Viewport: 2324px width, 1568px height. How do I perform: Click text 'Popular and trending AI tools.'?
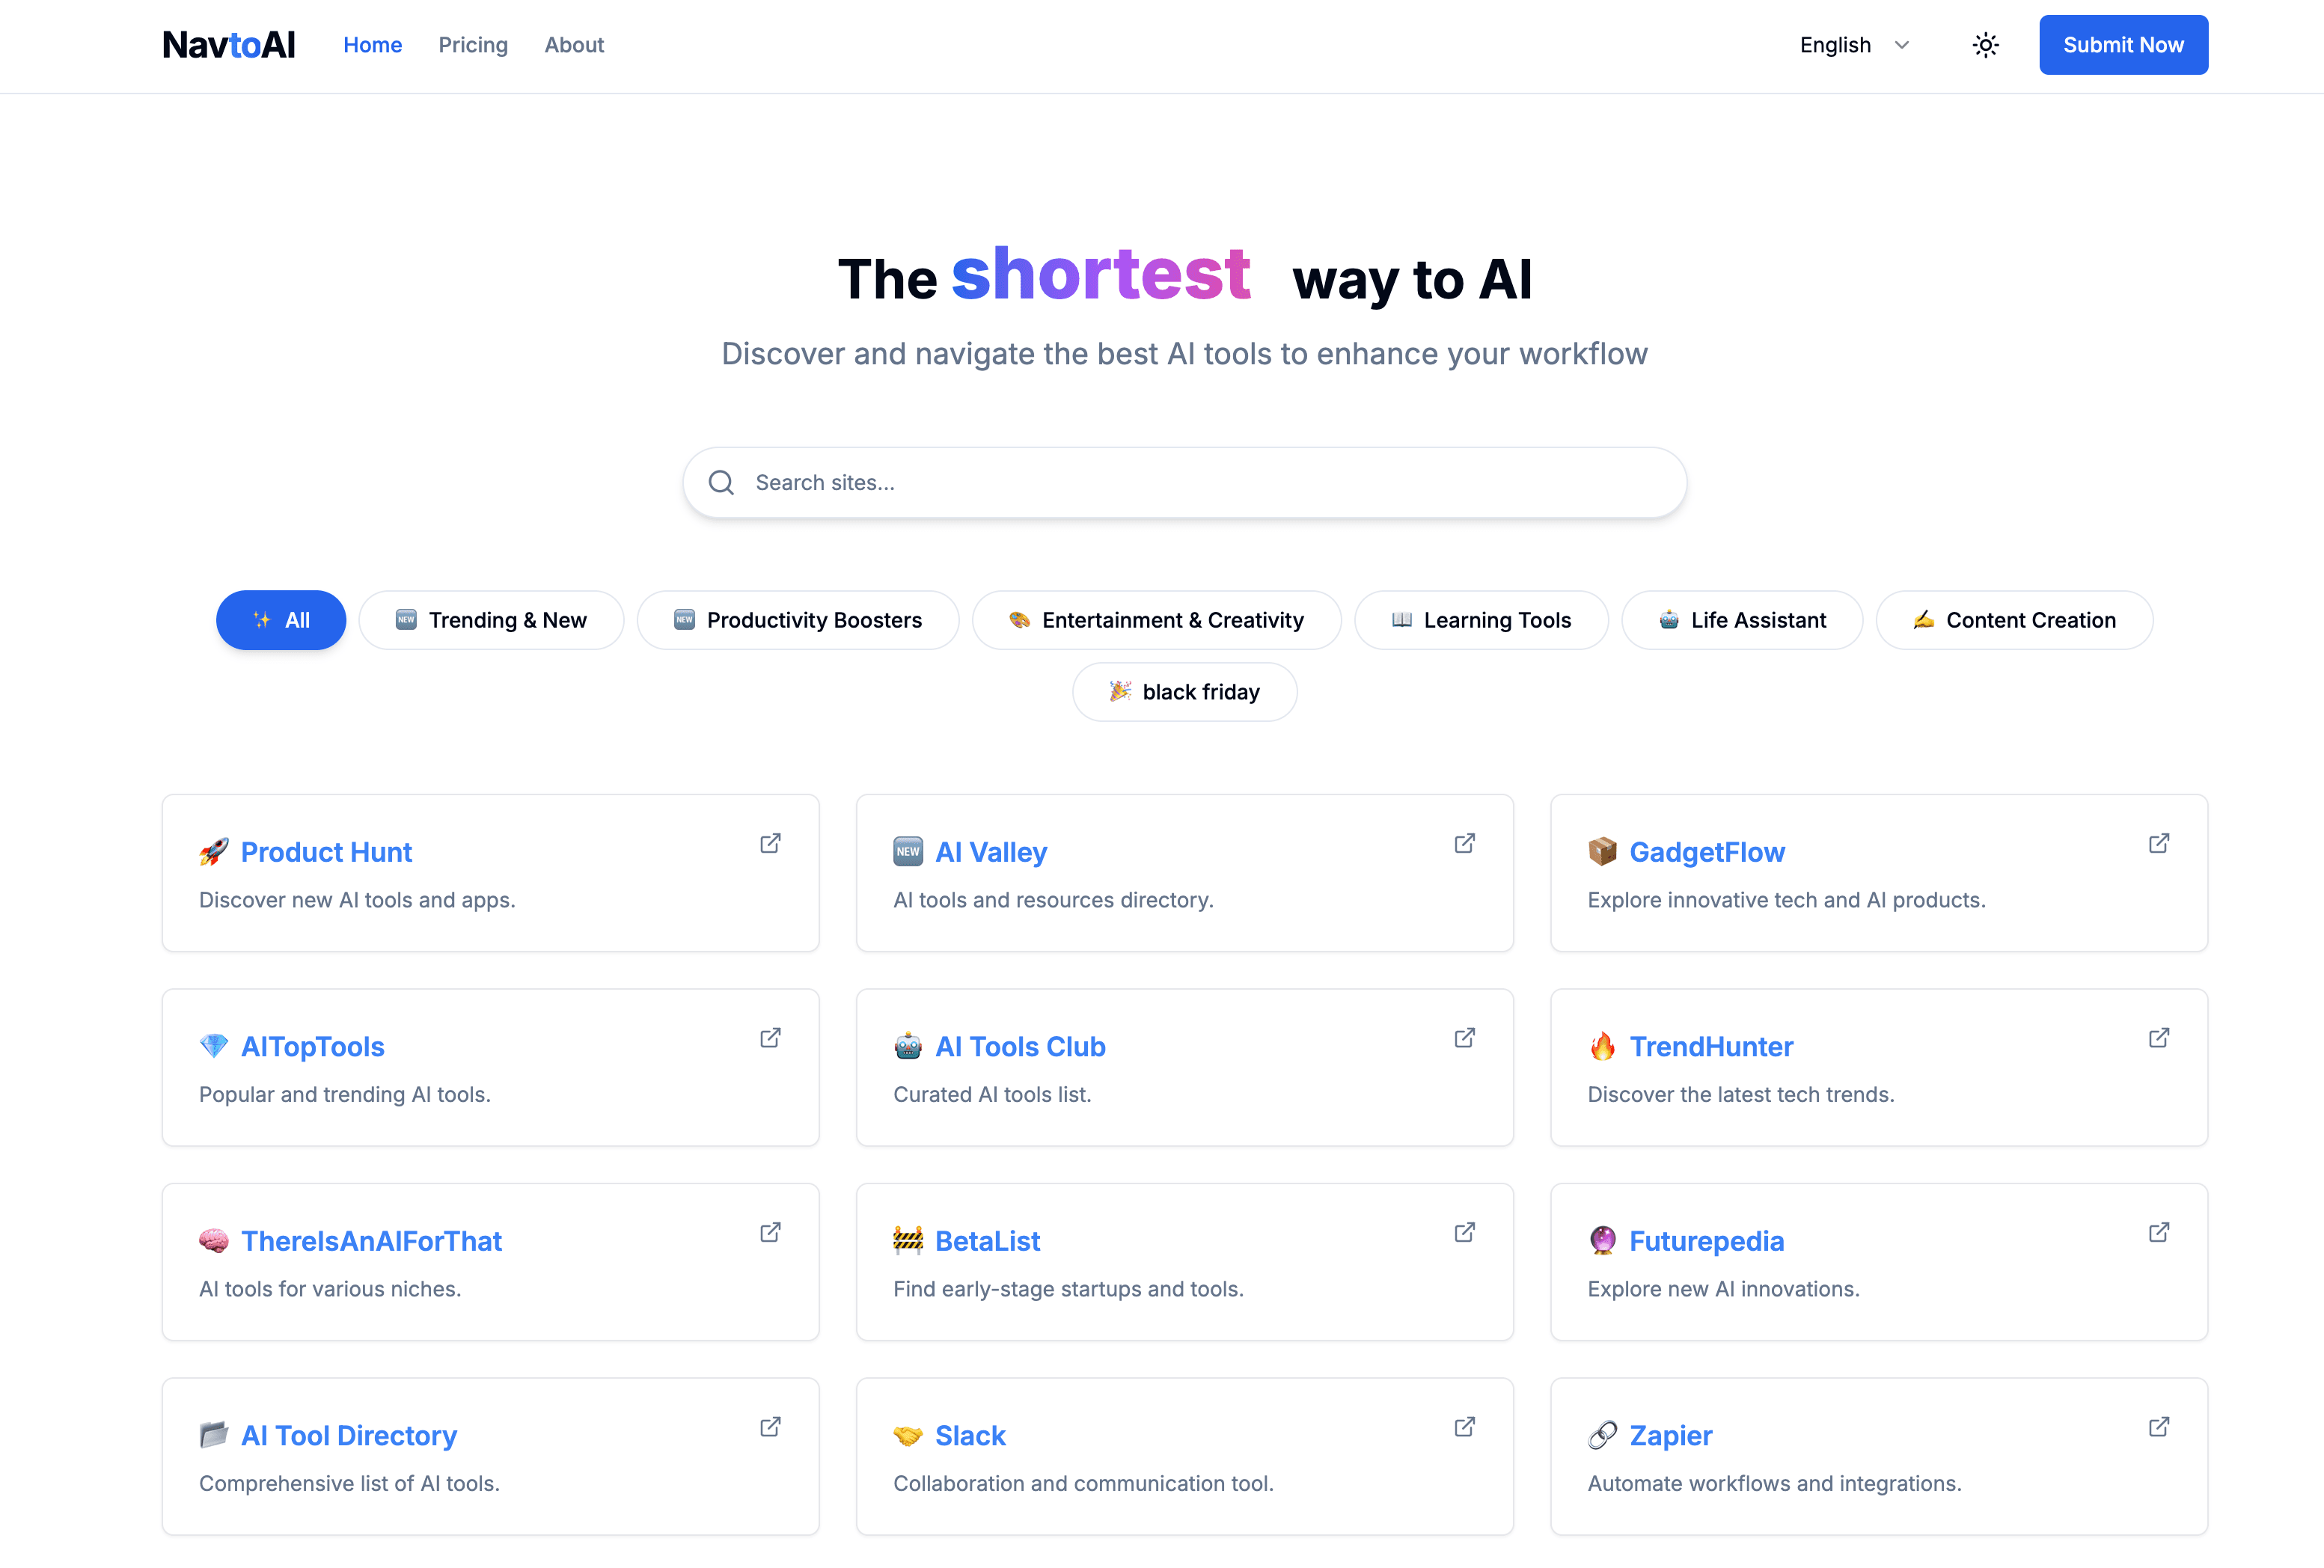click(x=345, y=1094)
